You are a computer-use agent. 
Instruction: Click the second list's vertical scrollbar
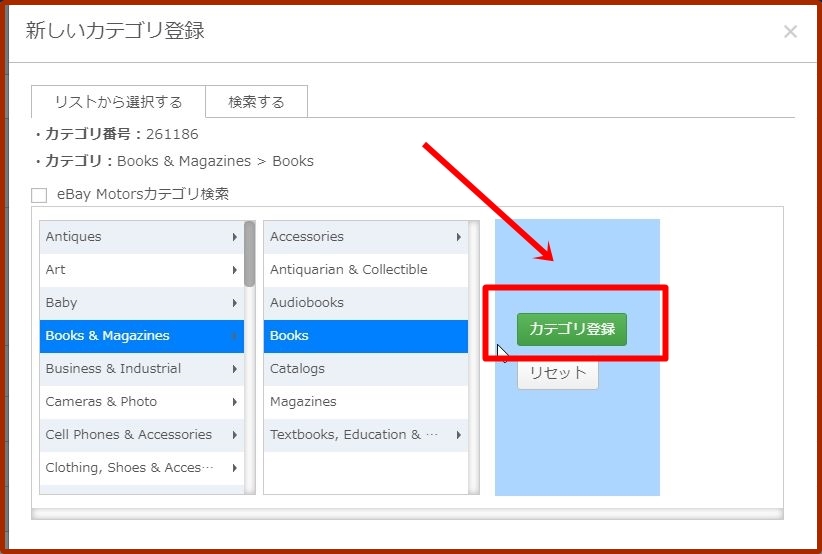[474, 357]
